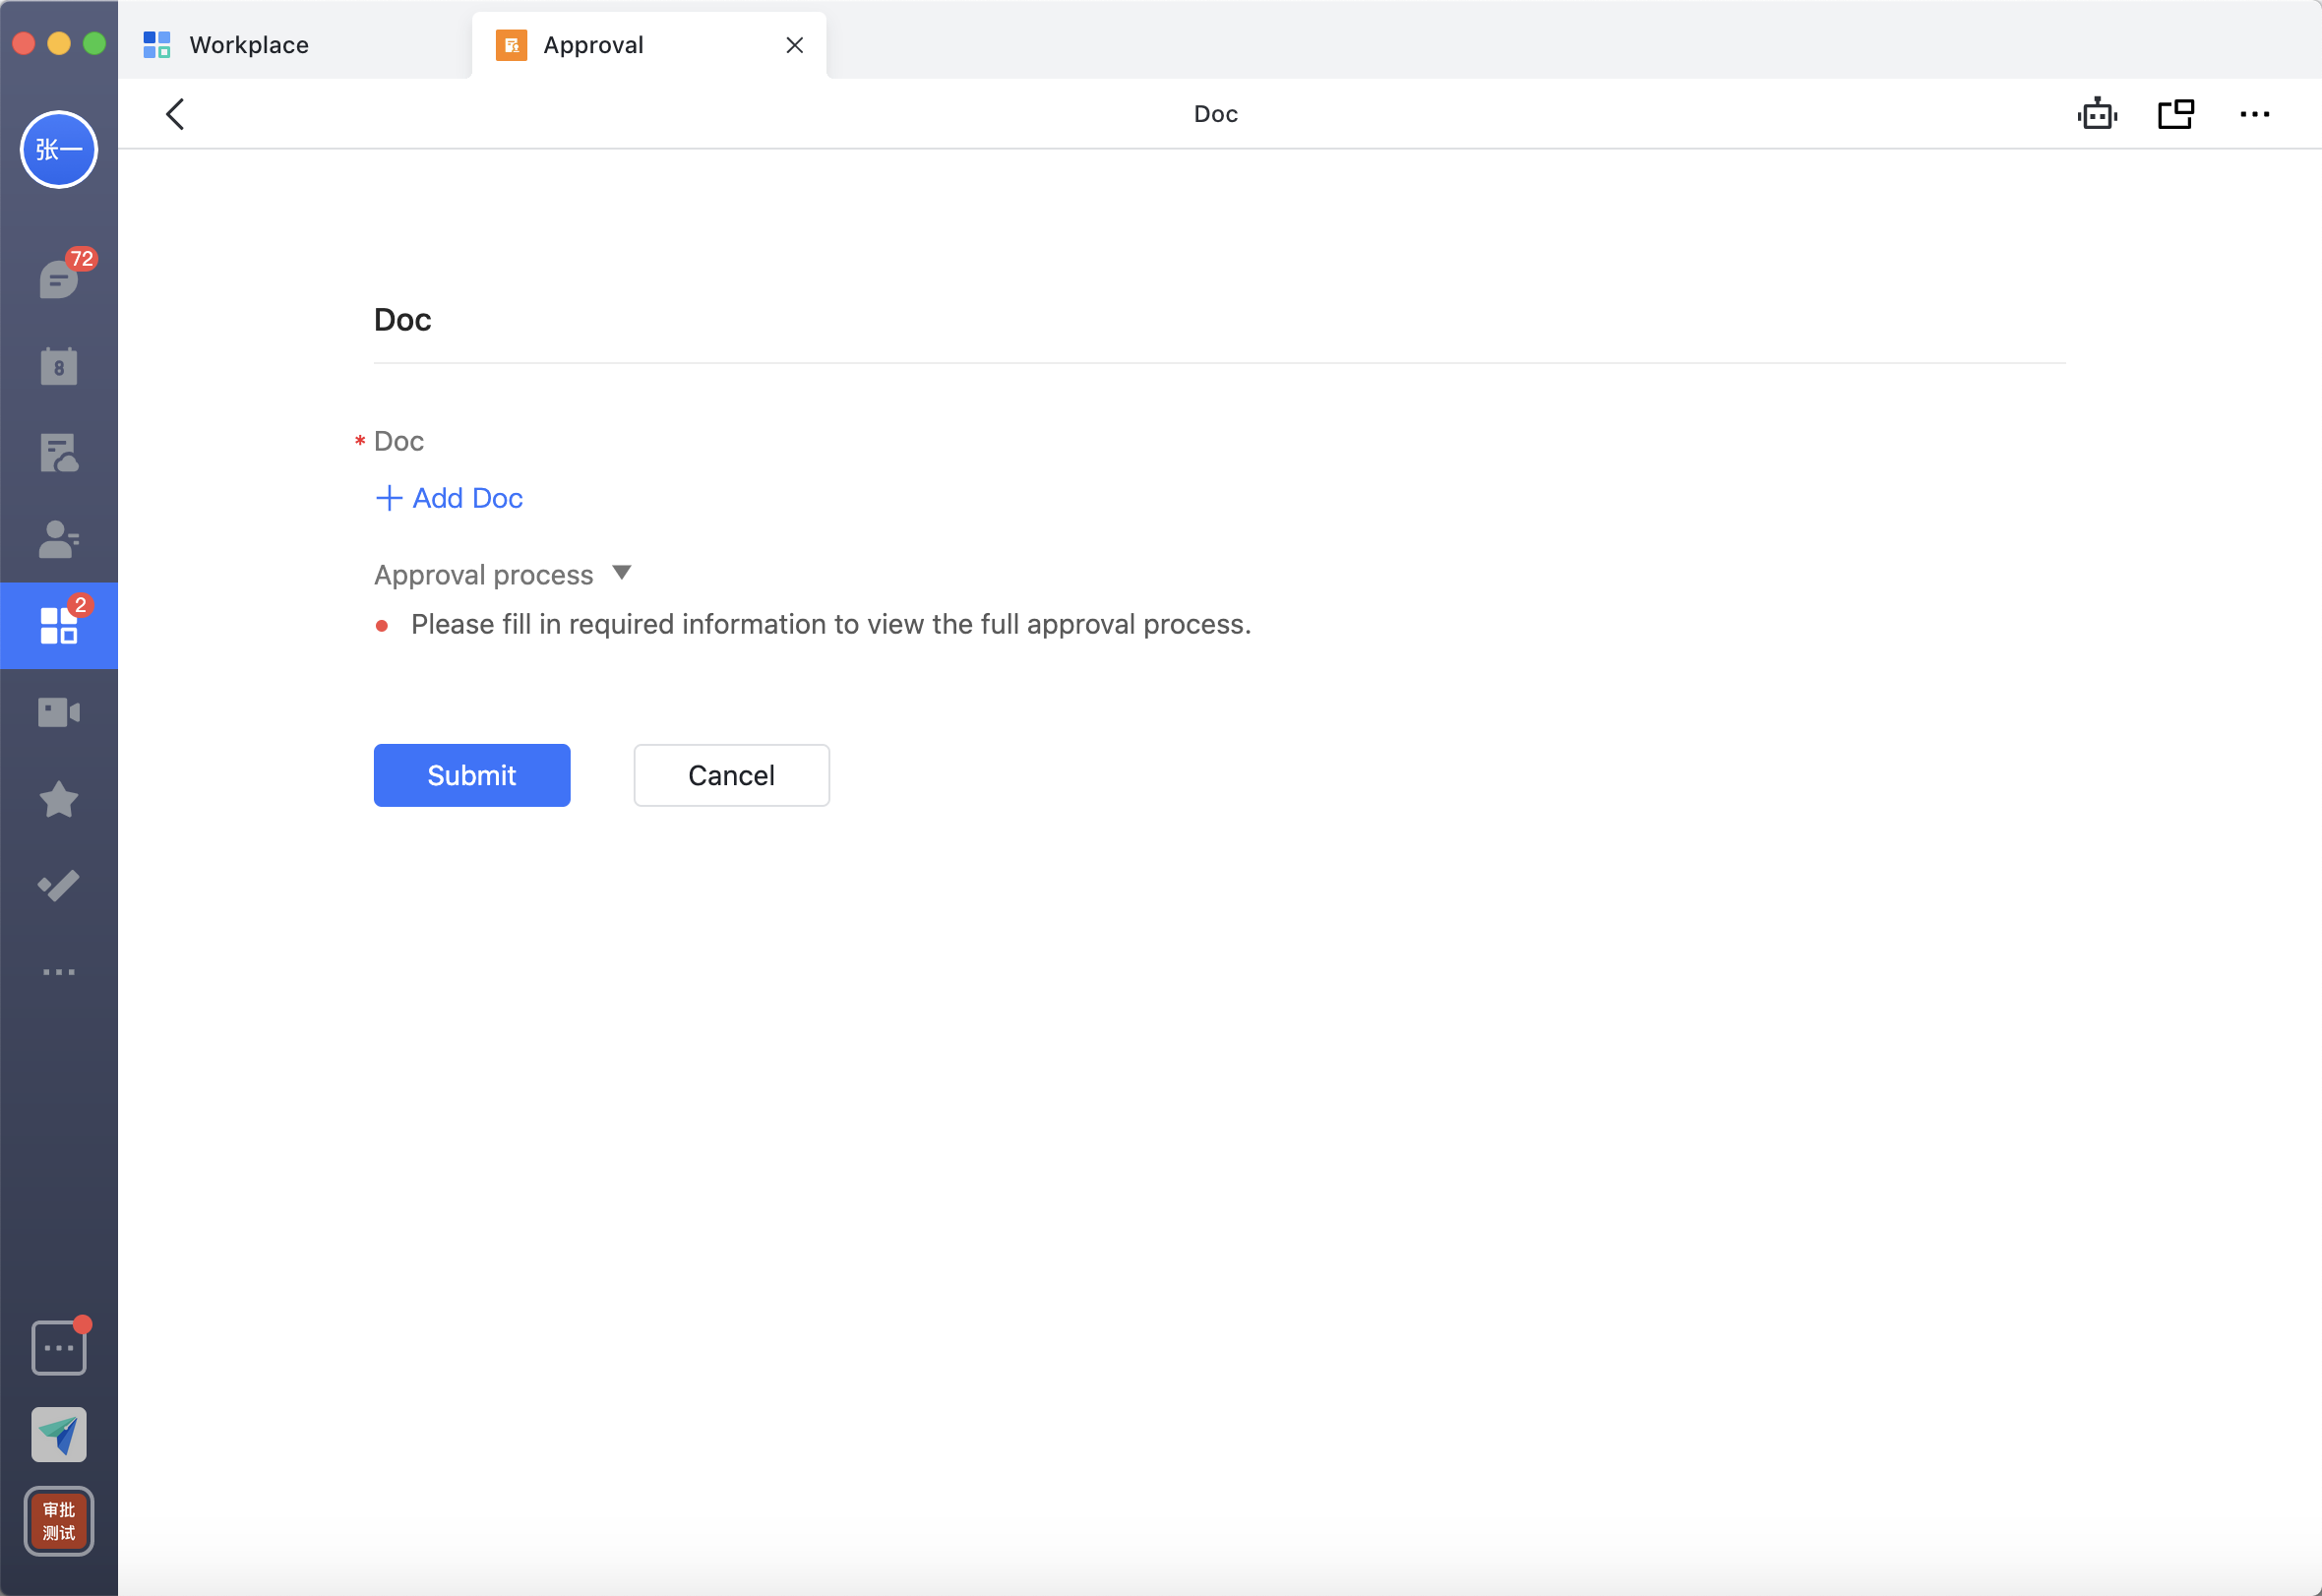Open the More ellipsis in sidebar
The width and height of the screenshot is (2322, 1596).
(59, 972)
